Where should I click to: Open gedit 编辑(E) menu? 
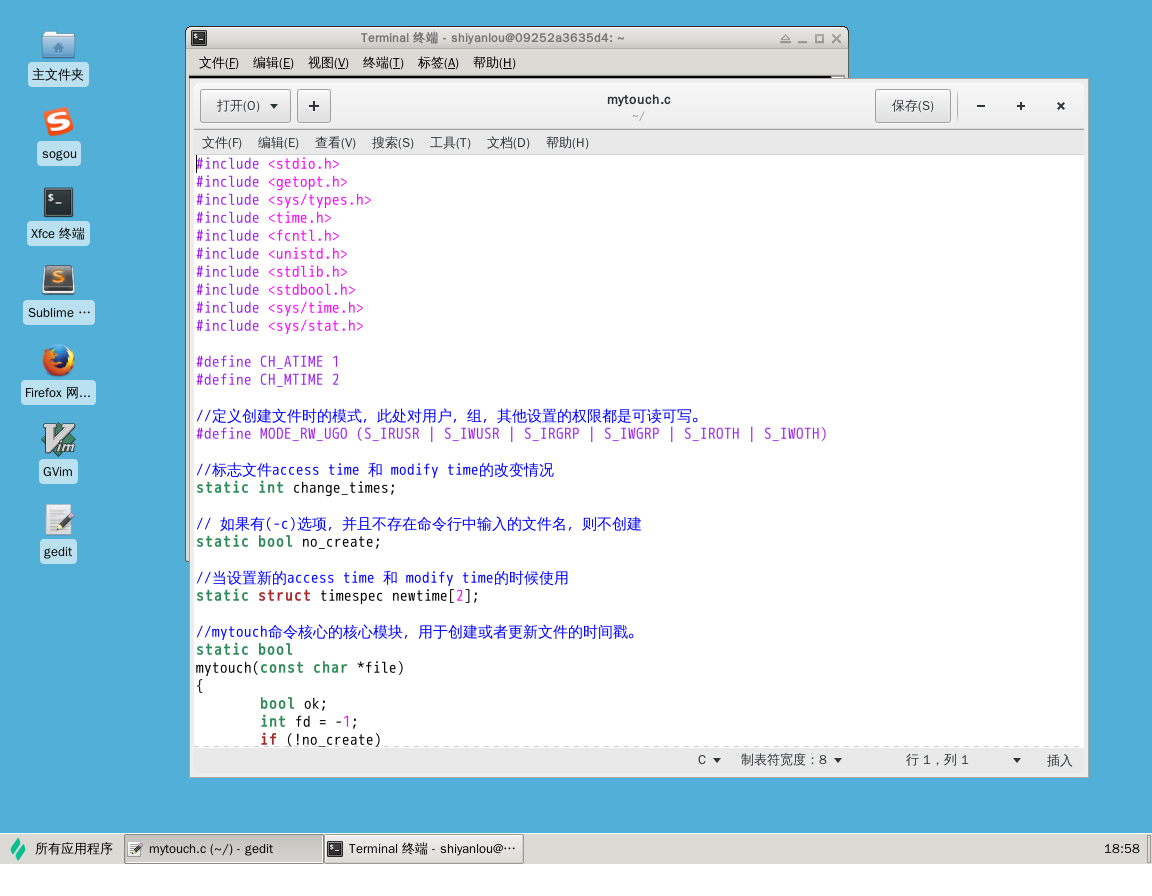(x=278, y=143)
